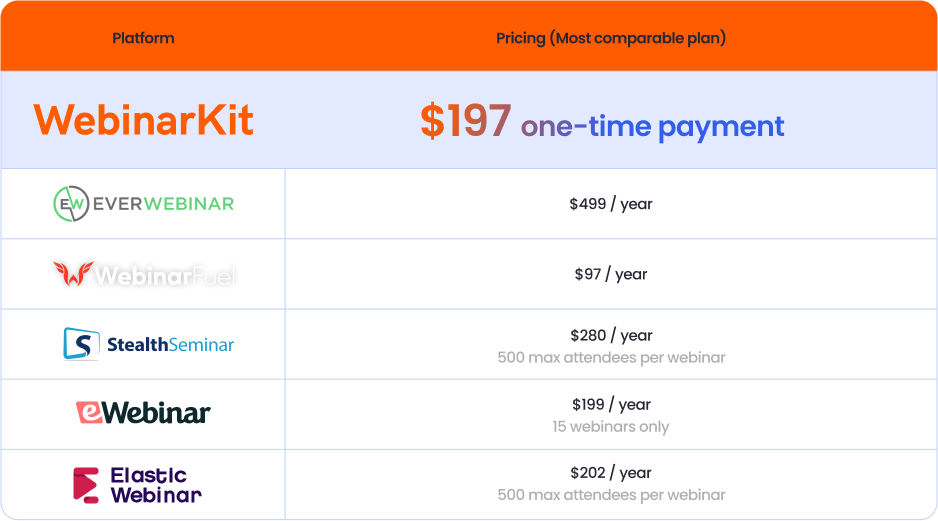Click the Elastic Webinar pink E icon

click(86, 484)
